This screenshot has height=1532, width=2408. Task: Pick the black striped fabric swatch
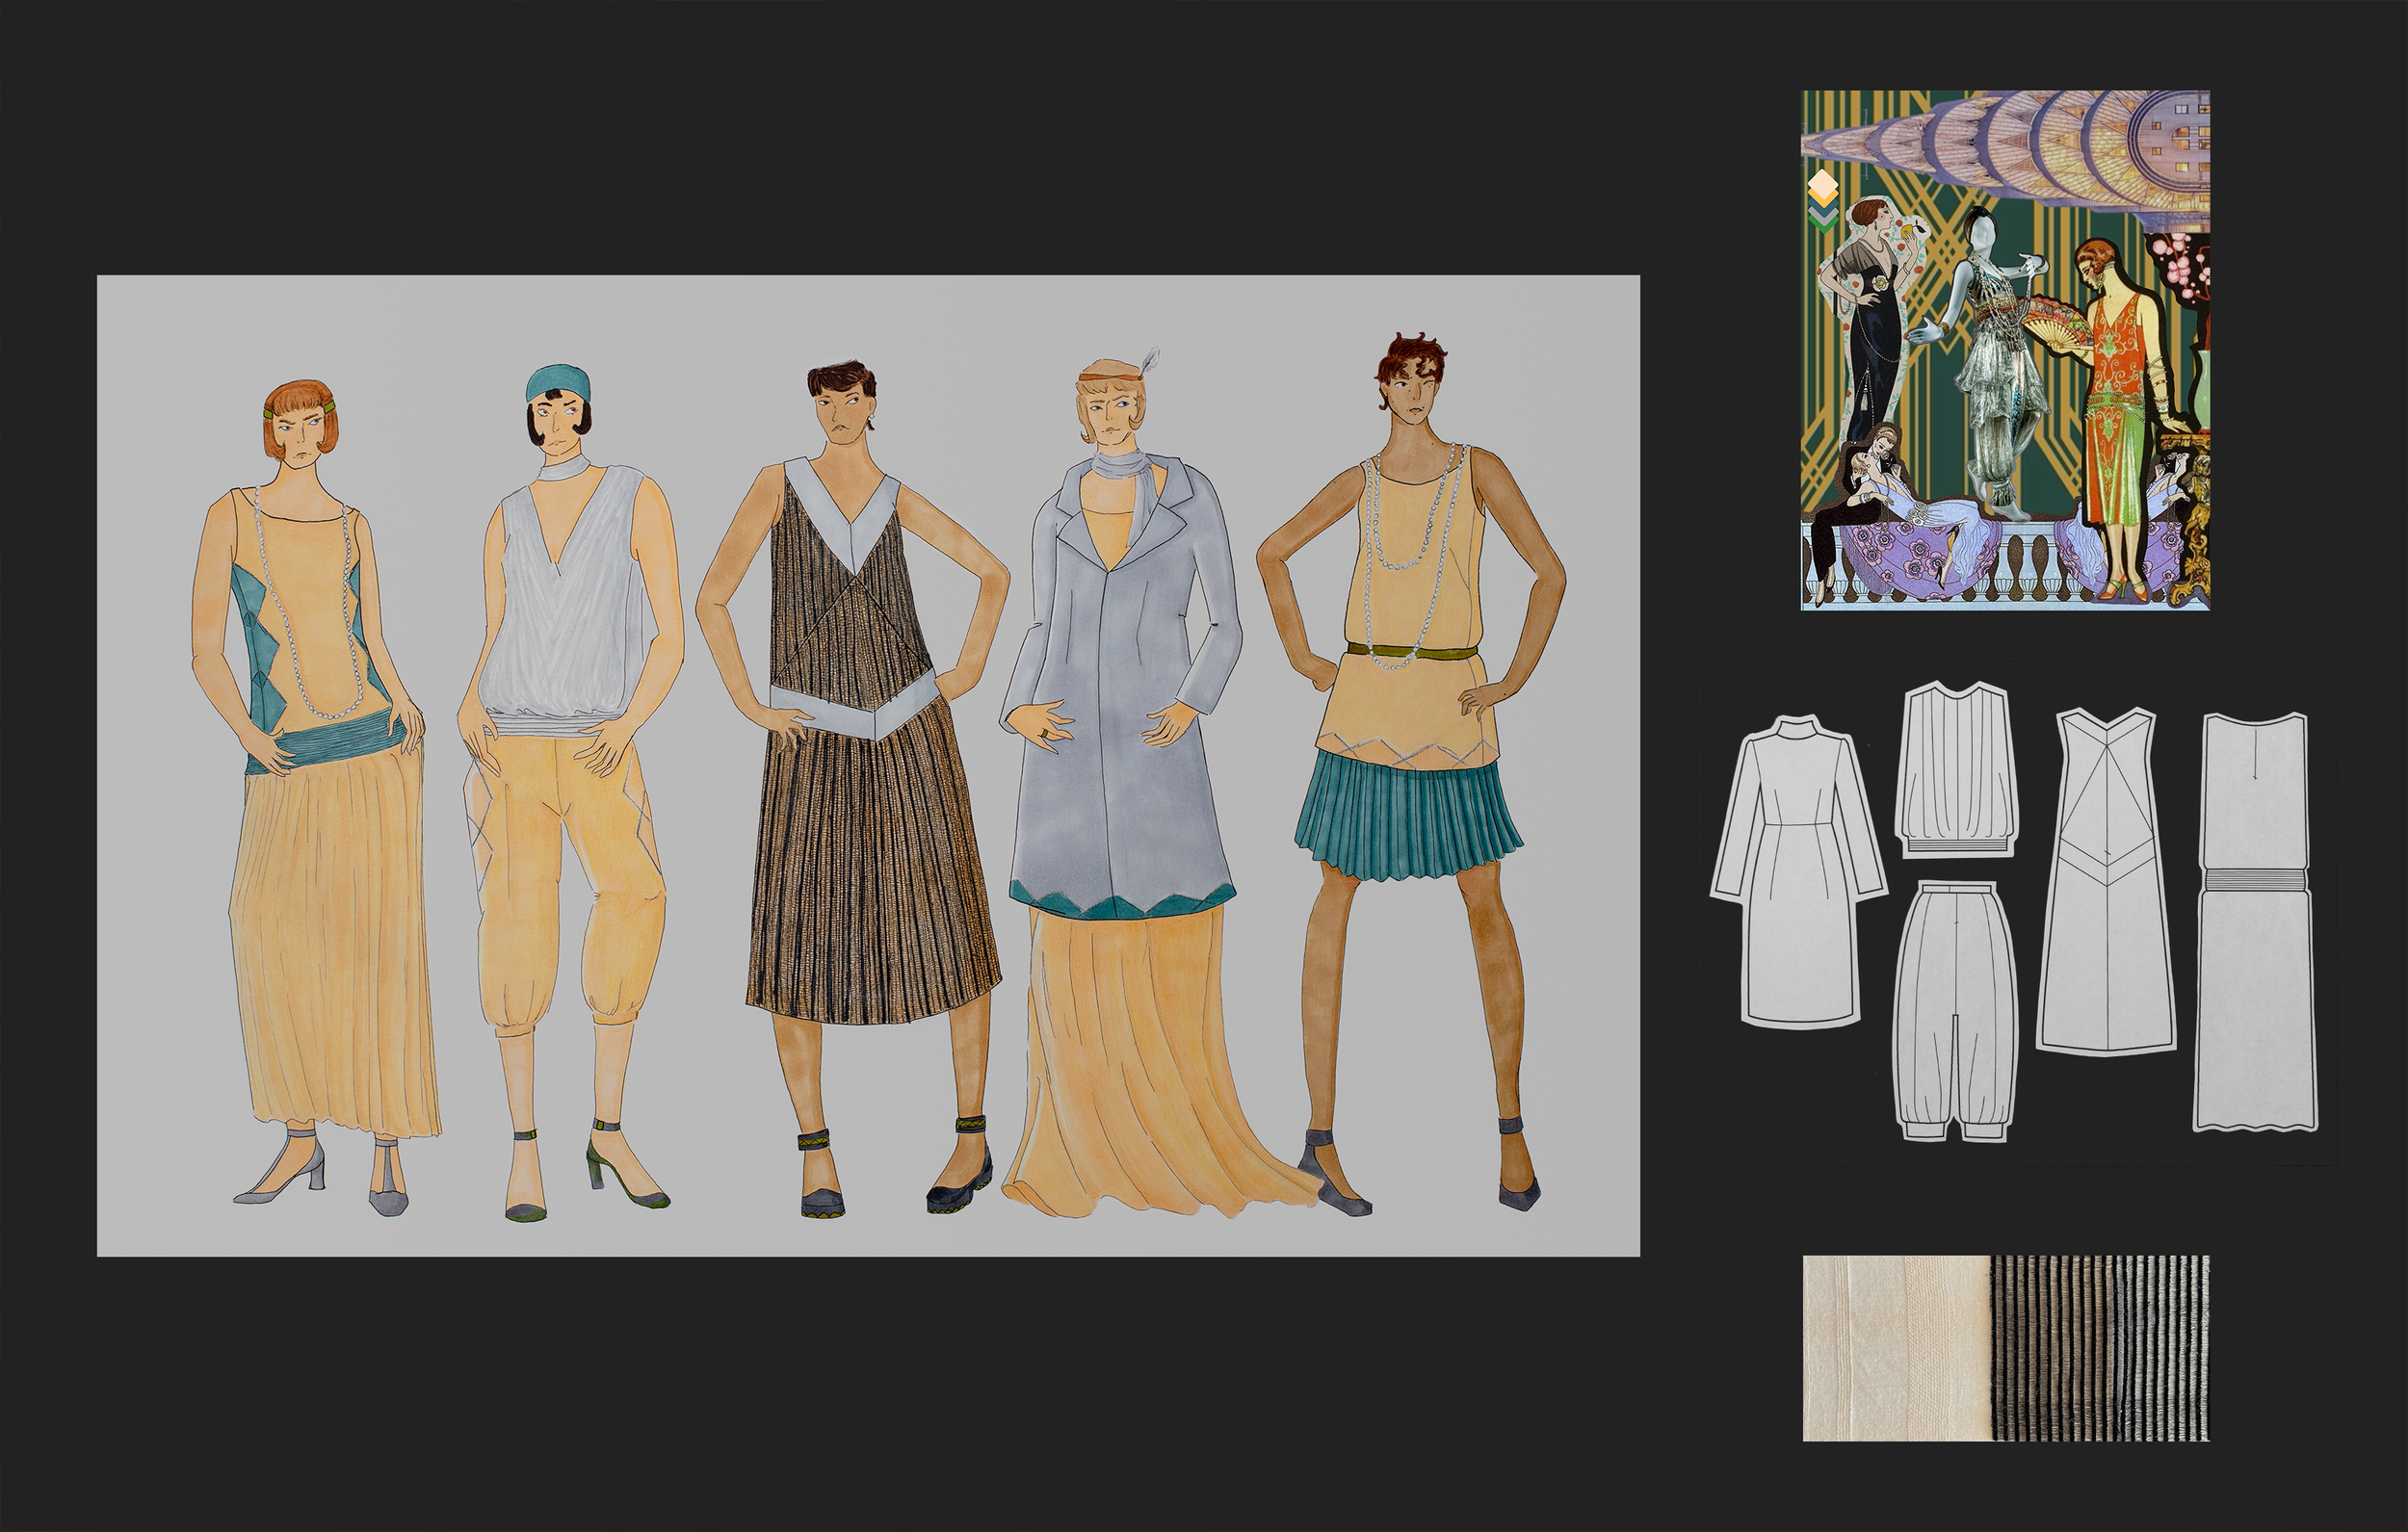2100,1348
